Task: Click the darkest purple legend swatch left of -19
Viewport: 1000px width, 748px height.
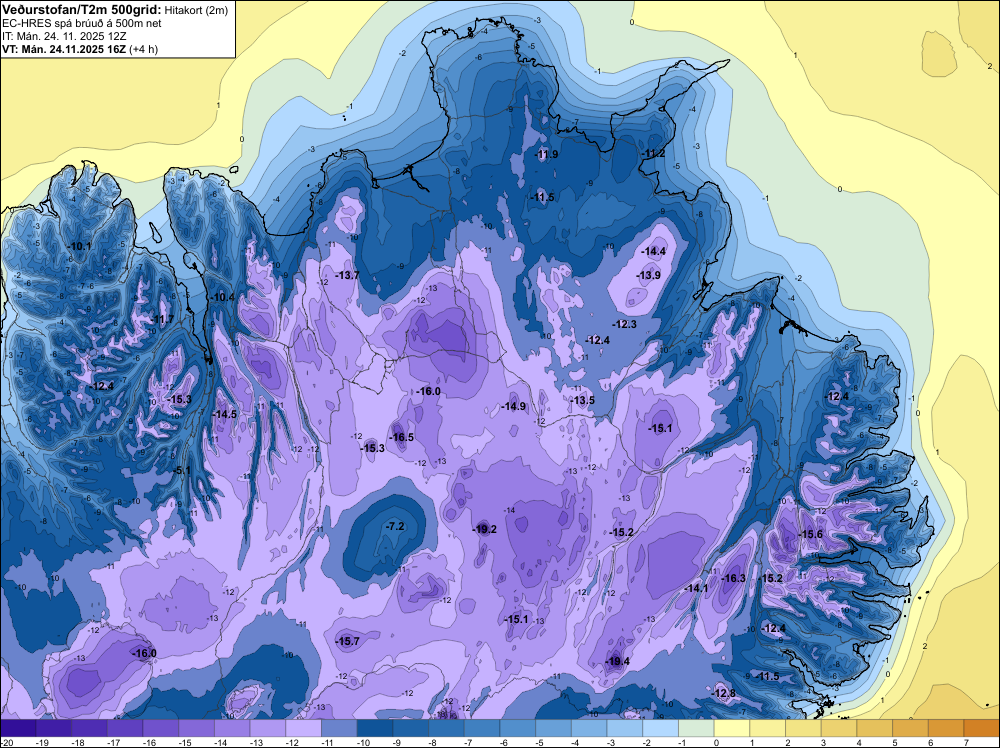Action: tap(18, 728)
